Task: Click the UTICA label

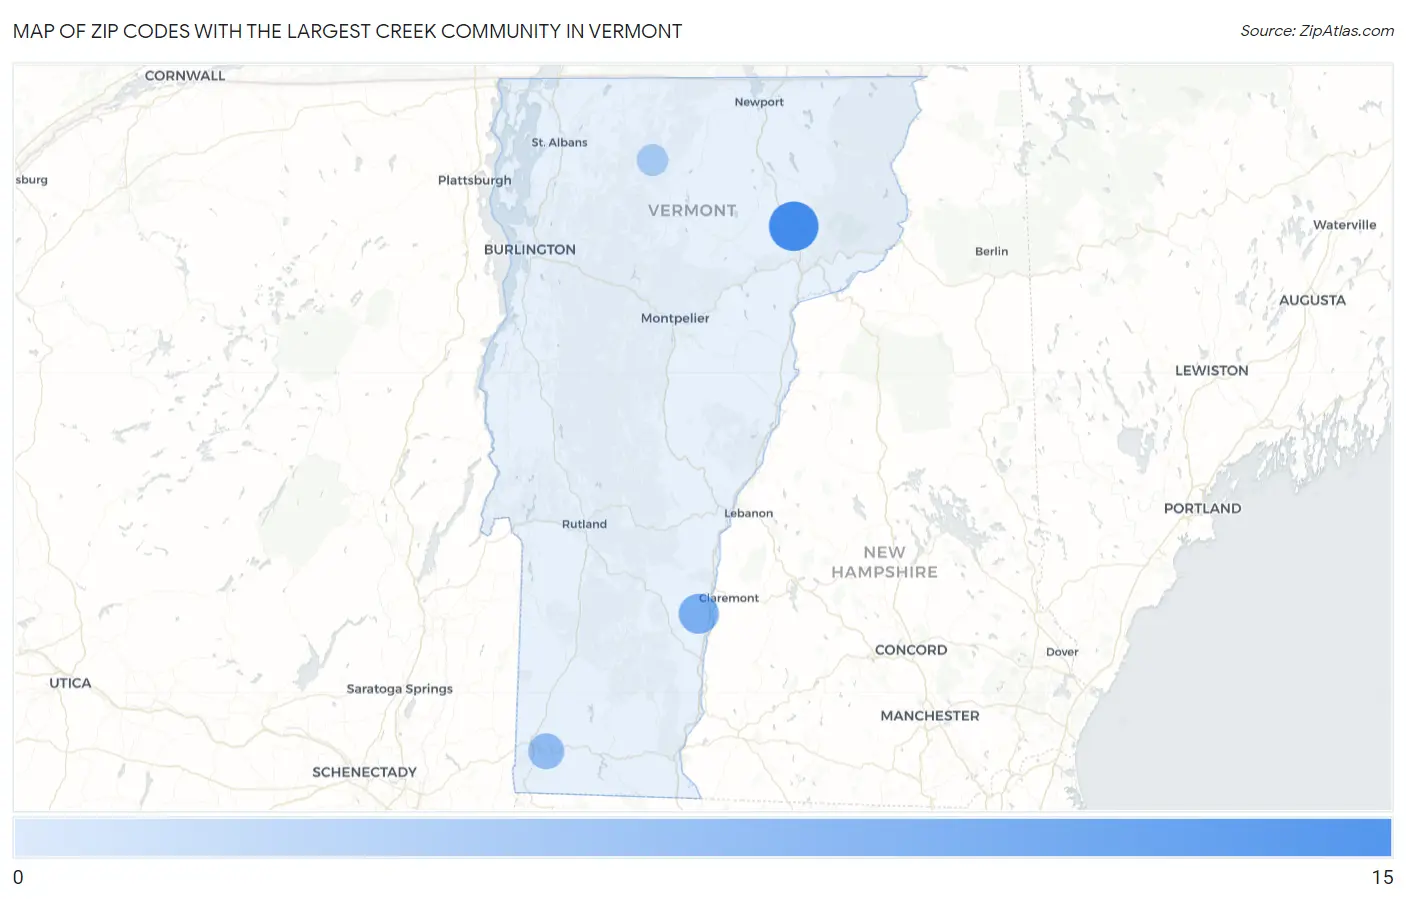Action: pyautogui.click(x=70, y=684)
